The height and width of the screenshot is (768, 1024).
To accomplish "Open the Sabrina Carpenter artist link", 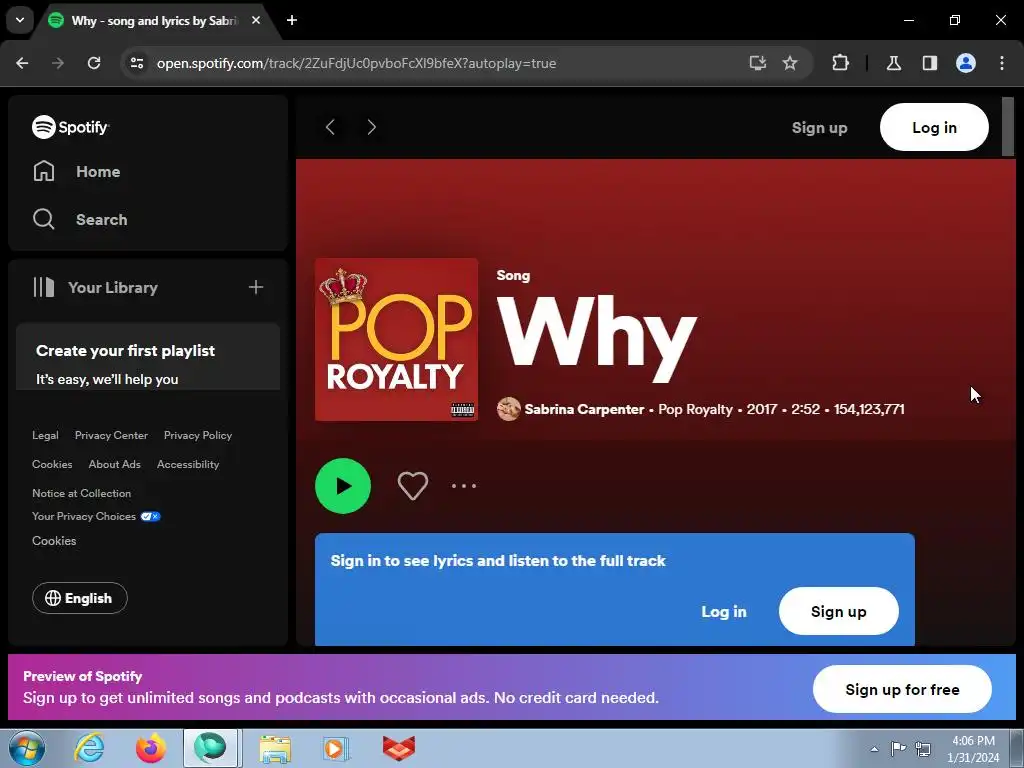I will pyautogui.click(x=584, y=409).
